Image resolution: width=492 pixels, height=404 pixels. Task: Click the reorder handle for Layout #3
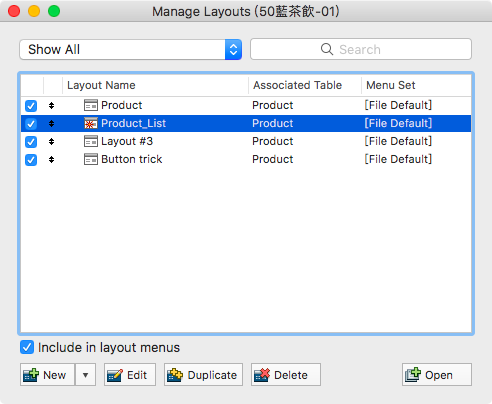tap(51, 142)
